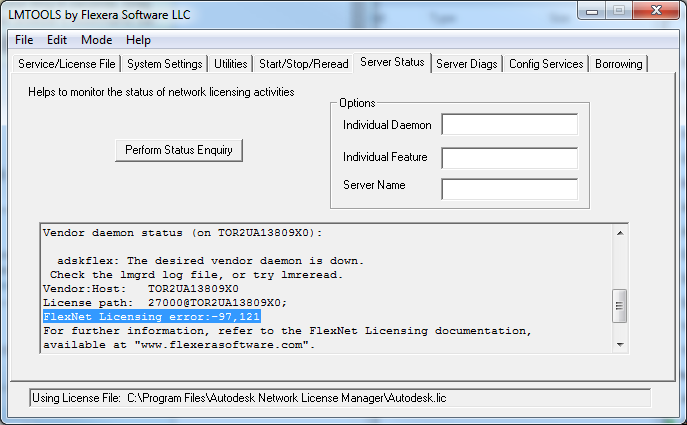Click the status log scroll down arrow

coord(620,344)
